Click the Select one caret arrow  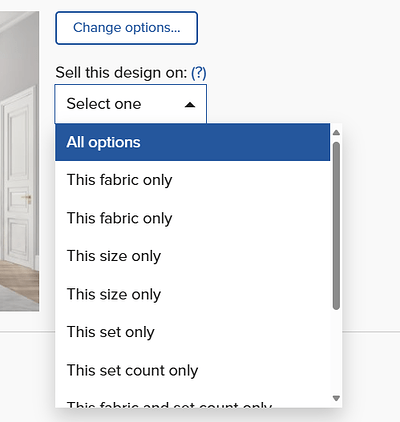pos(190,105)
